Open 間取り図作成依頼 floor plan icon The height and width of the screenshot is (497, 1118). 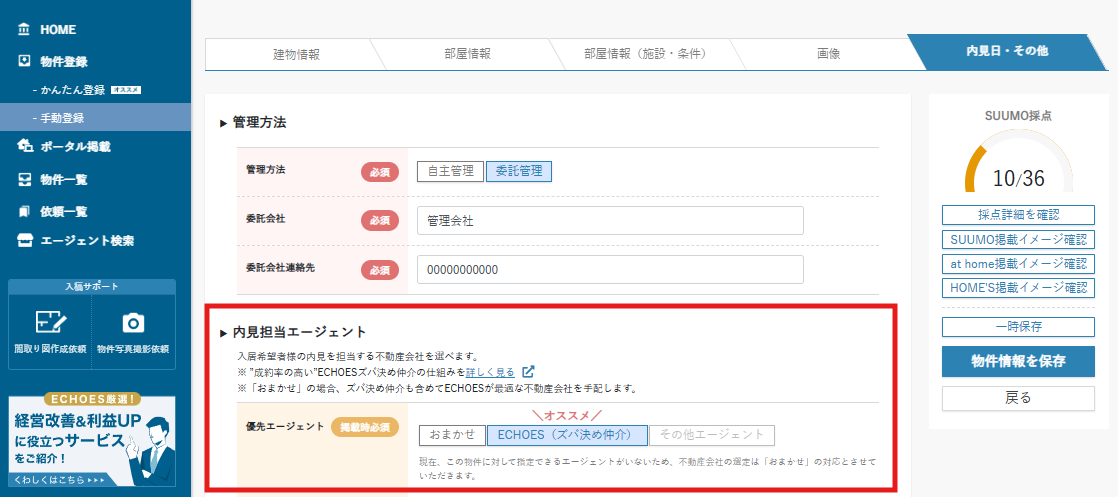[49, 323]
